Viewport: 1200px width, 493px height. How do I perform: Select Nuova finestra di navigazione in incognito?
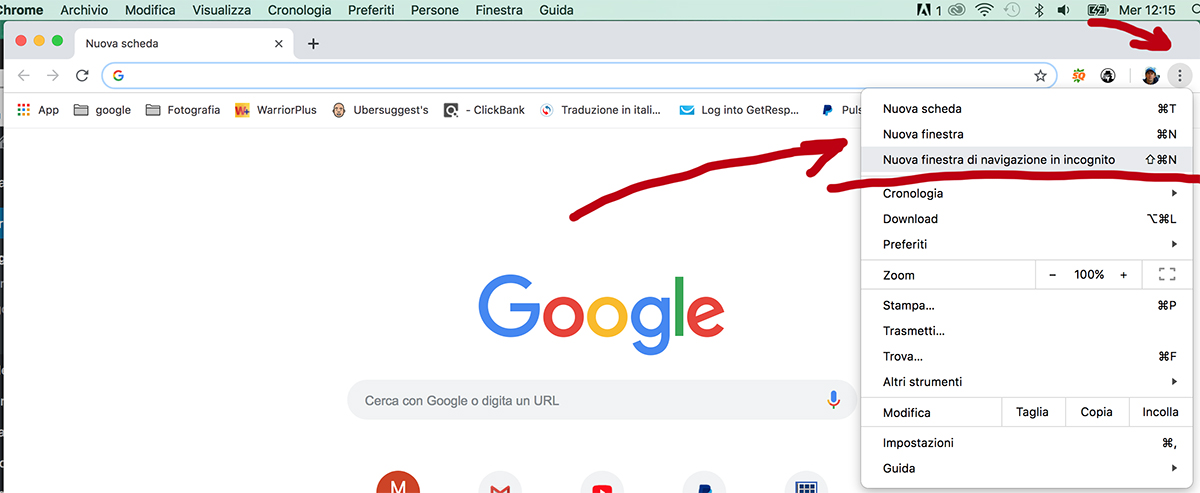[999, 160]
